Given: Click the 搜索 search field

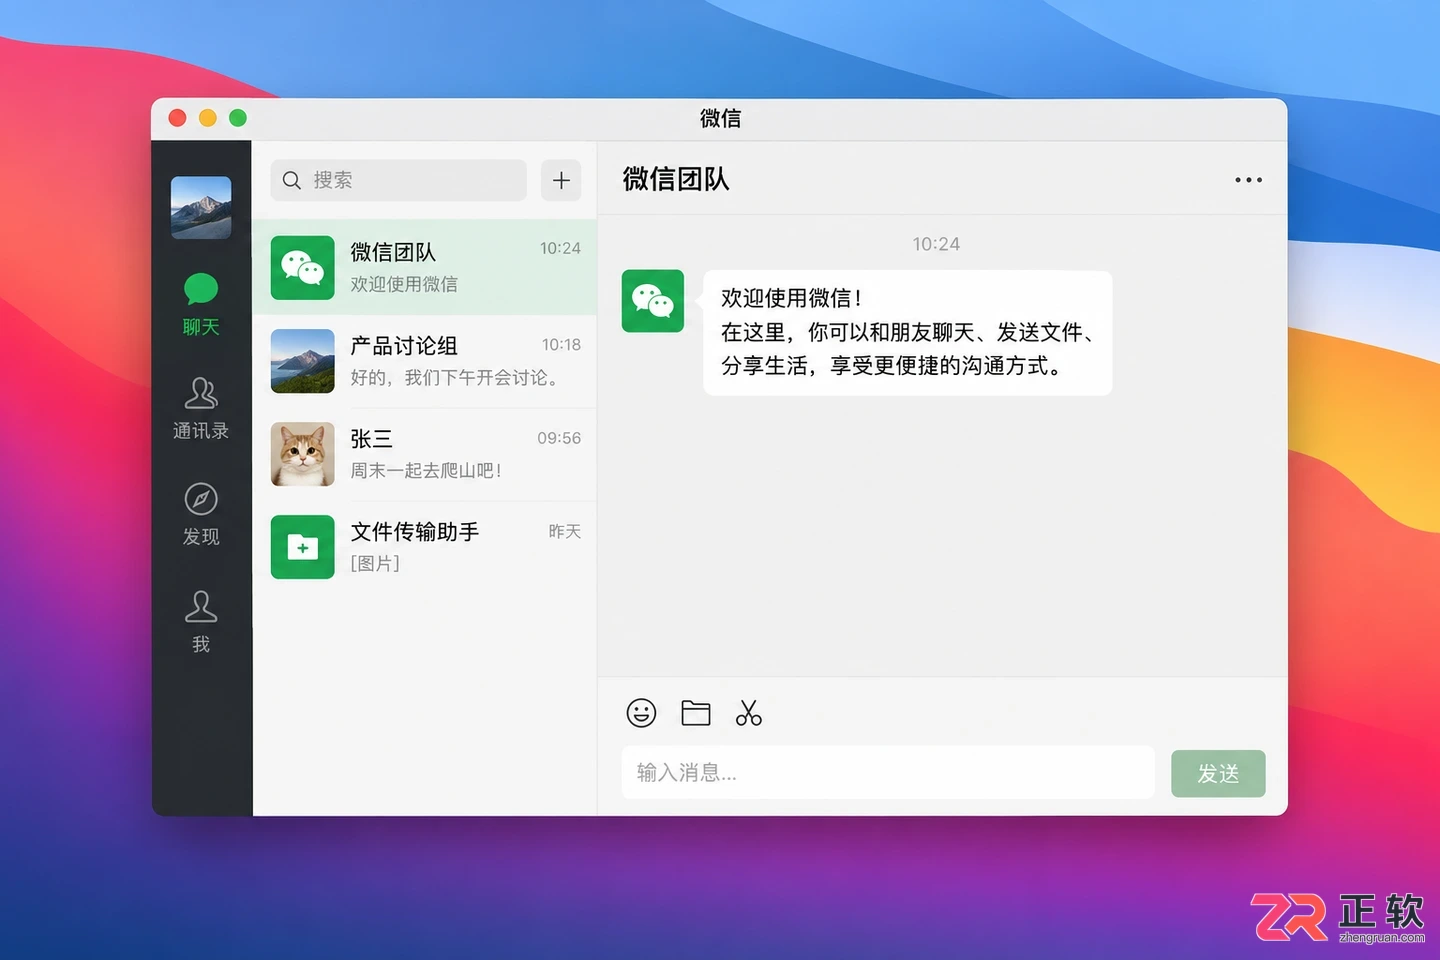Looking at the screenshot, I should (x=398, y=180).
